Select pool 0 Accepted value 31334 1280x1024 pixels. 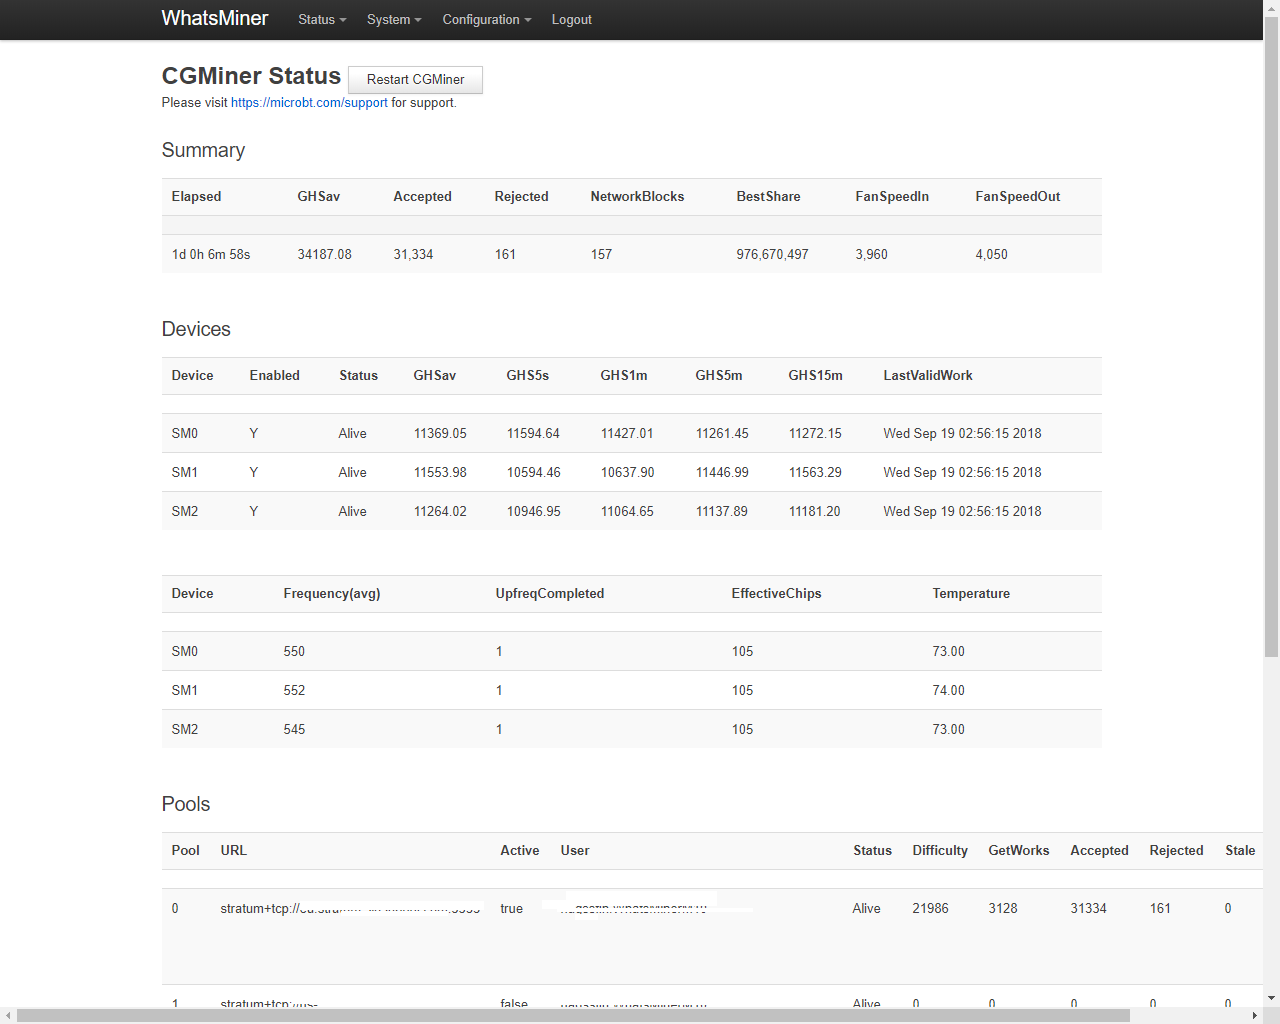(x=1089, y=909)
